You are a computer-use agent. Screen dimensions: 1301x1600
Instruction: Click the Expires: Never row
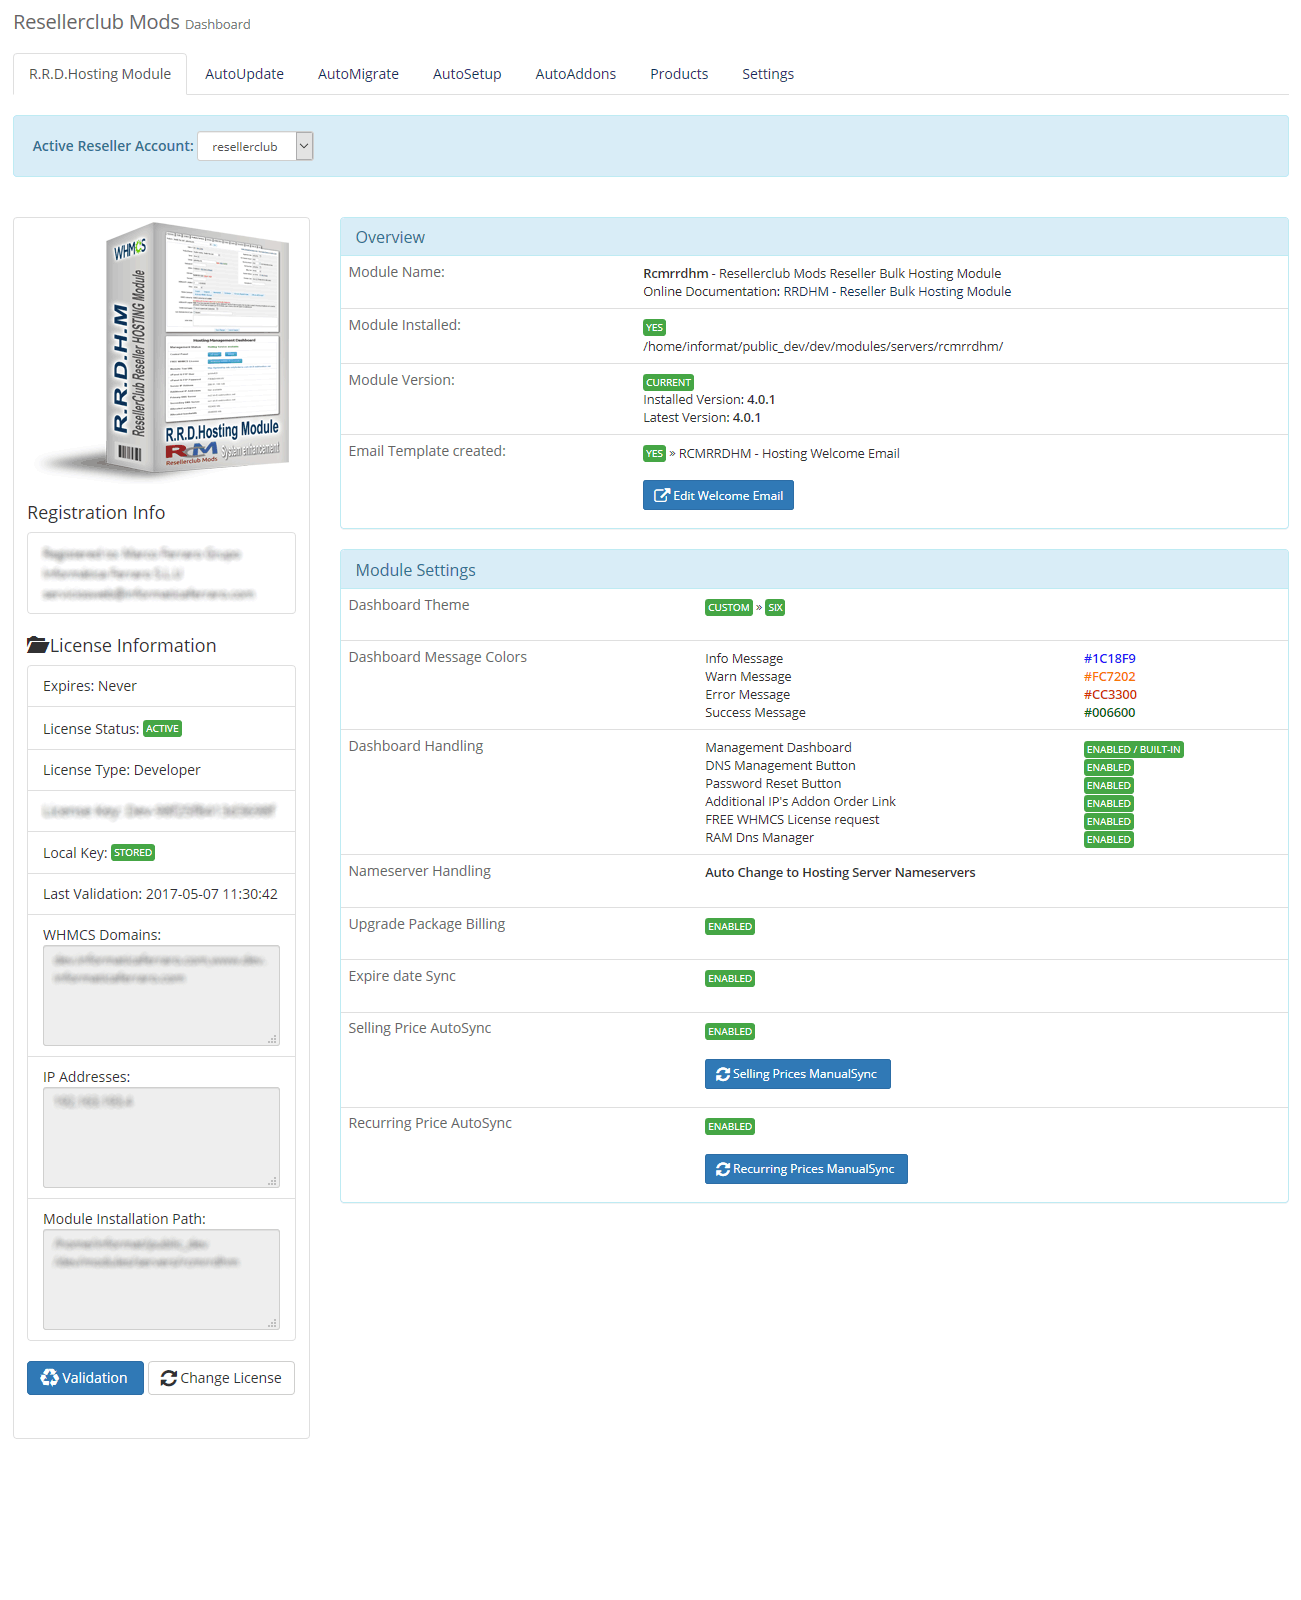(161, 686)
